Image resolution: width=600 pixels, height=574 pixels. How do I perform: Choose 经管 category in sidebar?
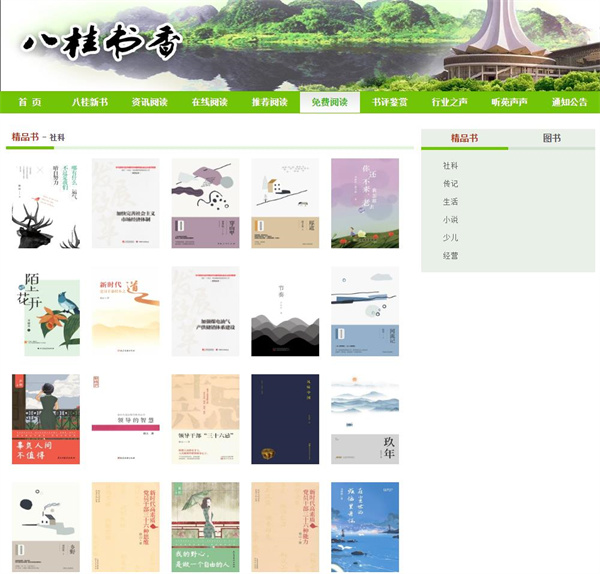click(x=450, y=256)
